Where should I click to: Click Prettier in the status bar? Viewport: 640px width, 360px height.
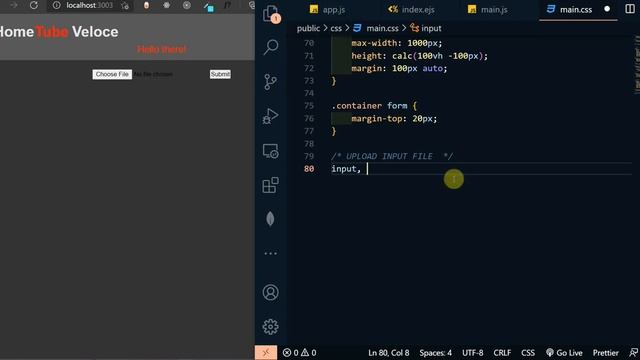(x=606, y=353)
